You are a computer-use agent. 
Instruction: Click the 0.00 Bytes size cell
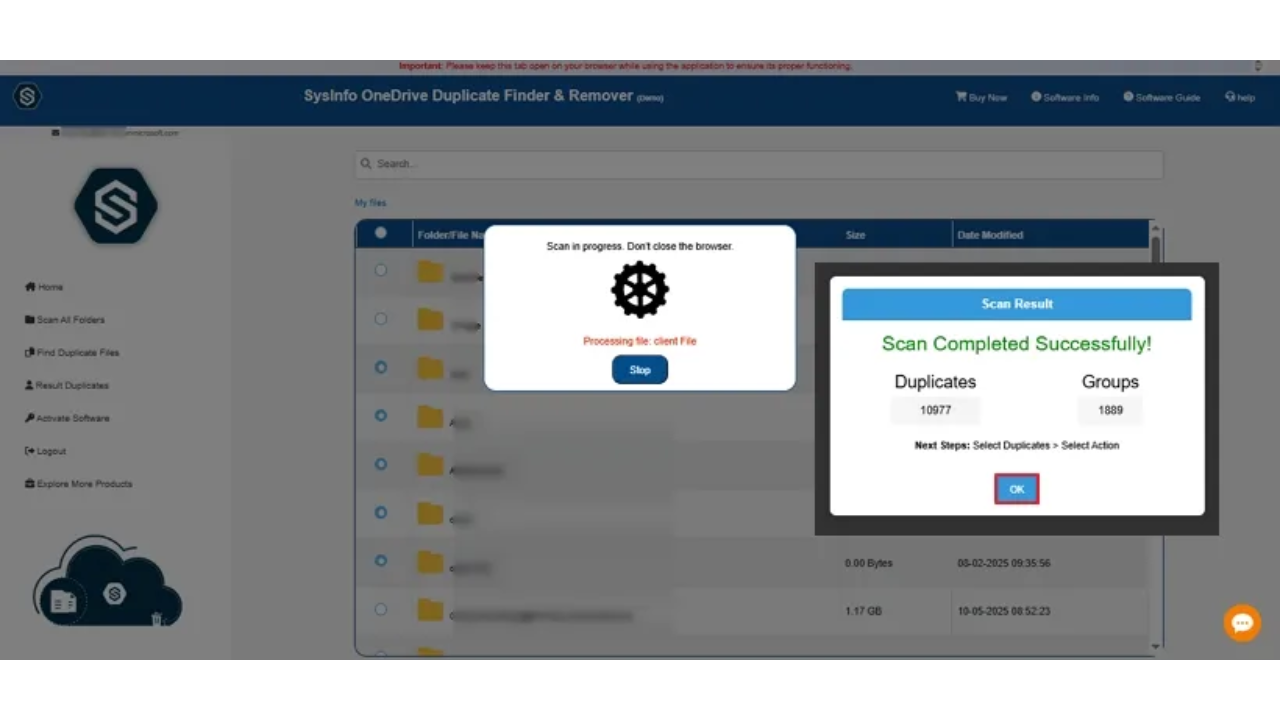click(869, 563)
